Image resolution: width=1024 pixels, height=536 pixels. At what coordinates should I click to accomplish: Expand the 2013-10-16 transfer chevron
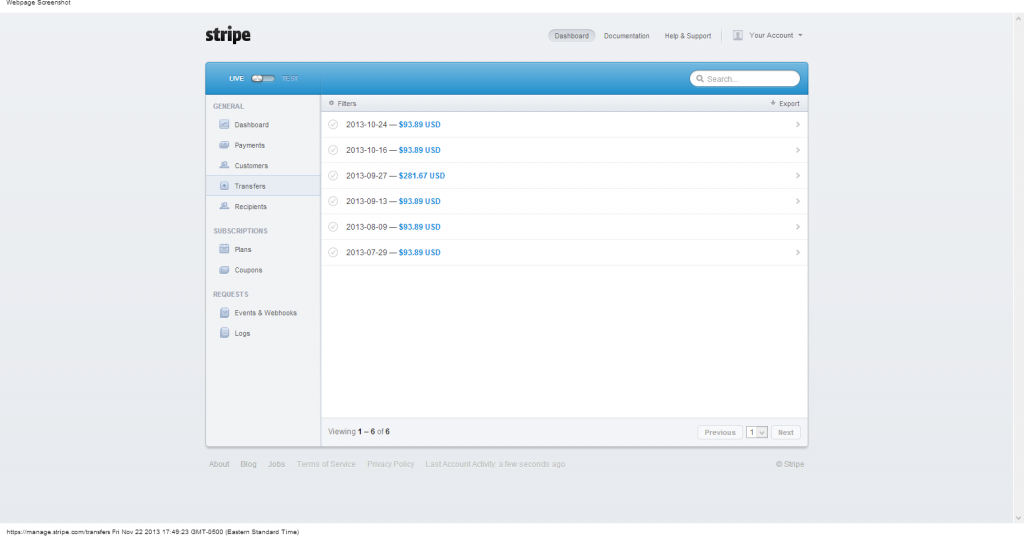coord(797,150)
